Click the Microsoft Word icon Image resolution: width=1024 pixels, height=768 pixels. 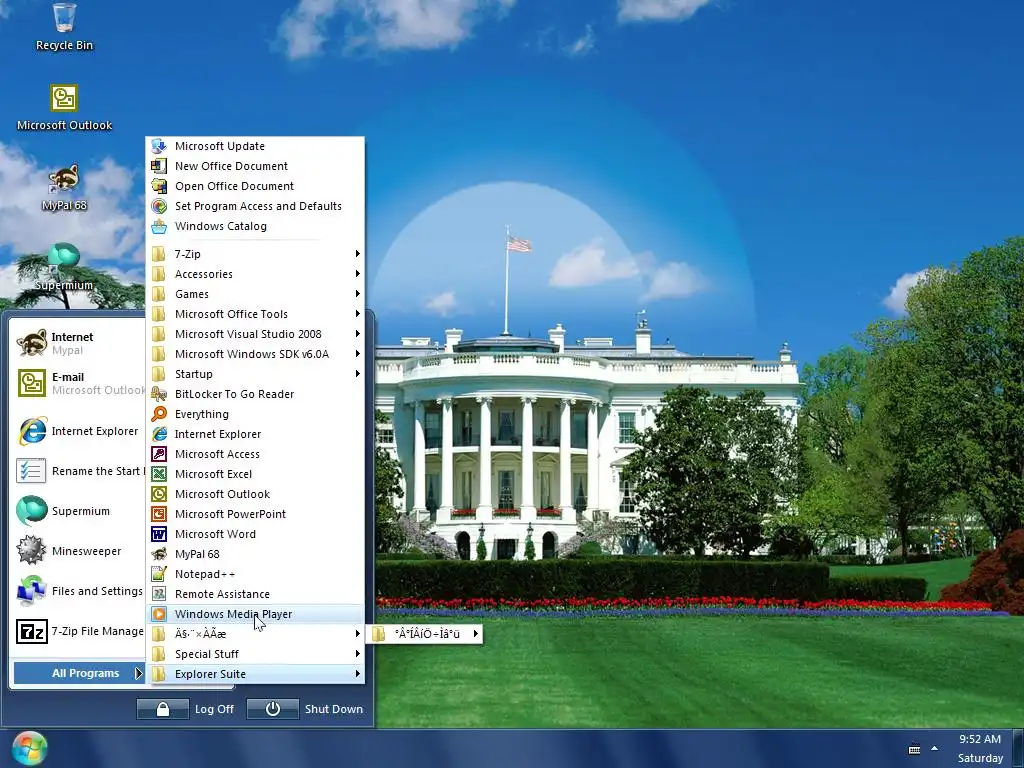(x=159, y=534)
